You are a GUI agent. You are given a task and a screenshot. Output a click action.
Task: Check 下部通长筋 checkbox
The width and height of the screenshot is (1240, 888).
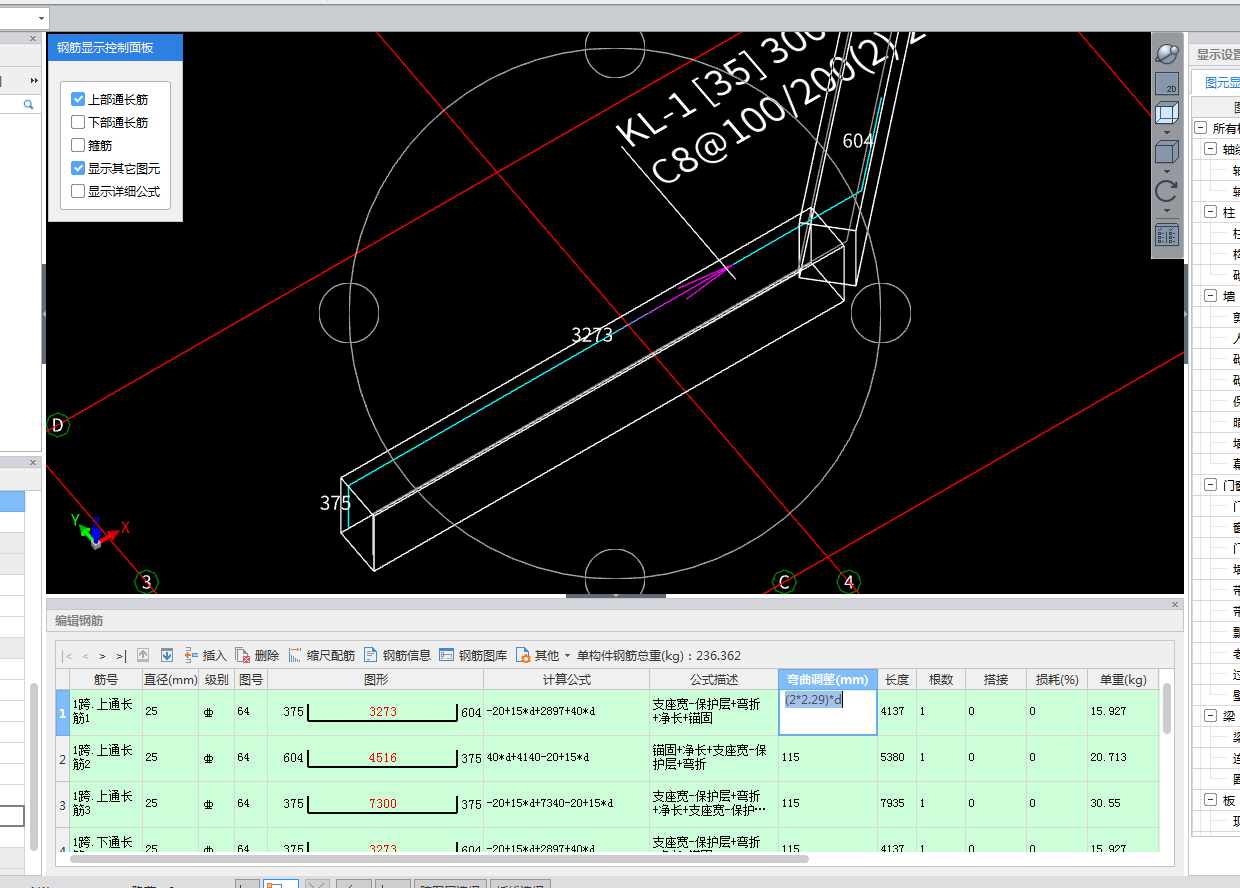[x=78, y=123]
